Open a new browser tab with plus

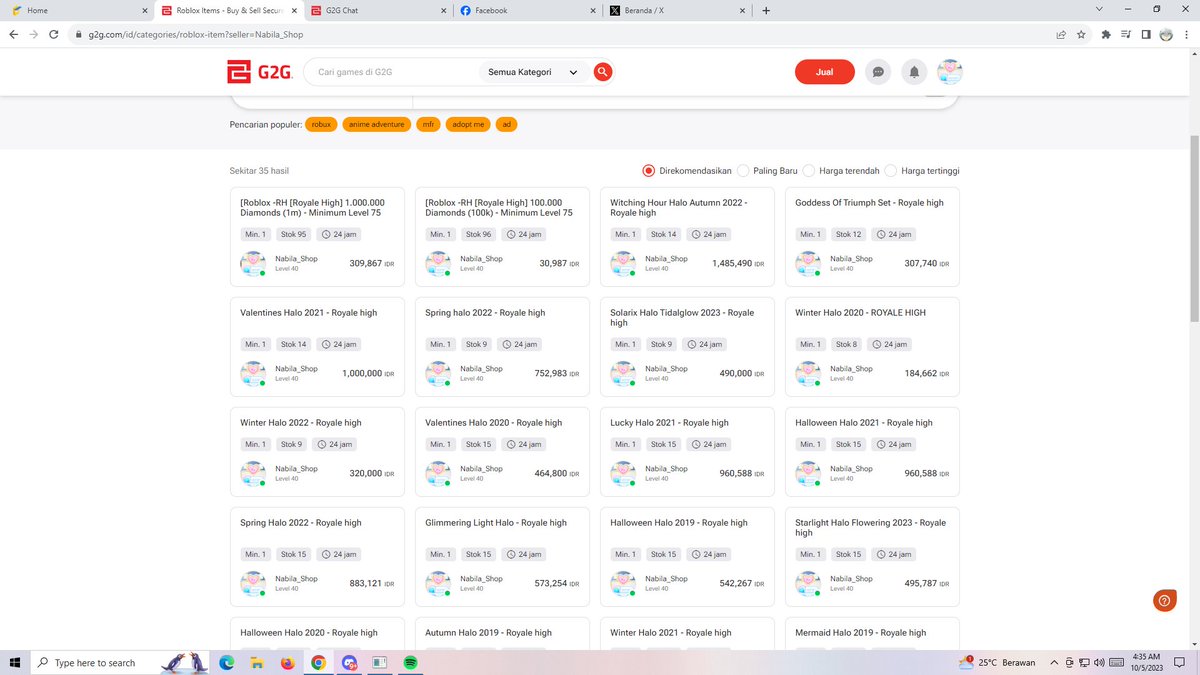click(x=766, y=11)
